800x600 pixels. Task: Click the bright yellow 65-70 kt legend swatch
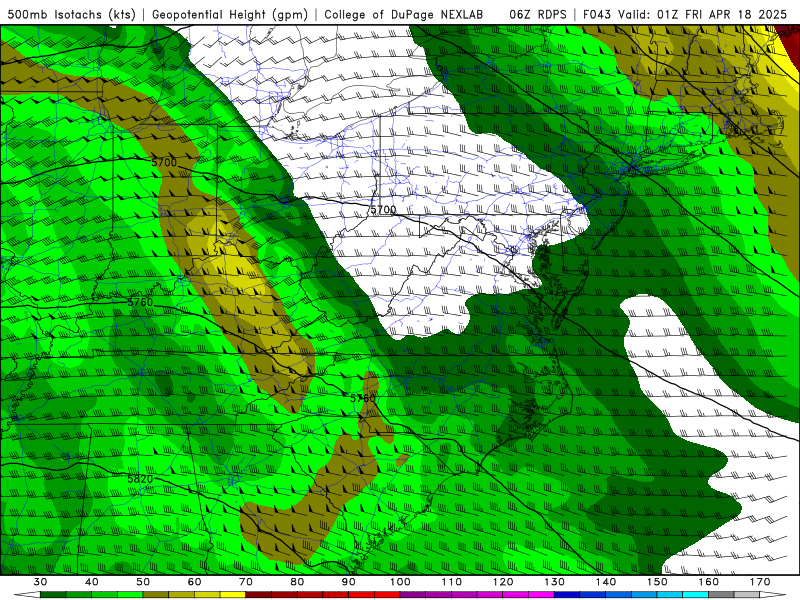tap(233, 595)
